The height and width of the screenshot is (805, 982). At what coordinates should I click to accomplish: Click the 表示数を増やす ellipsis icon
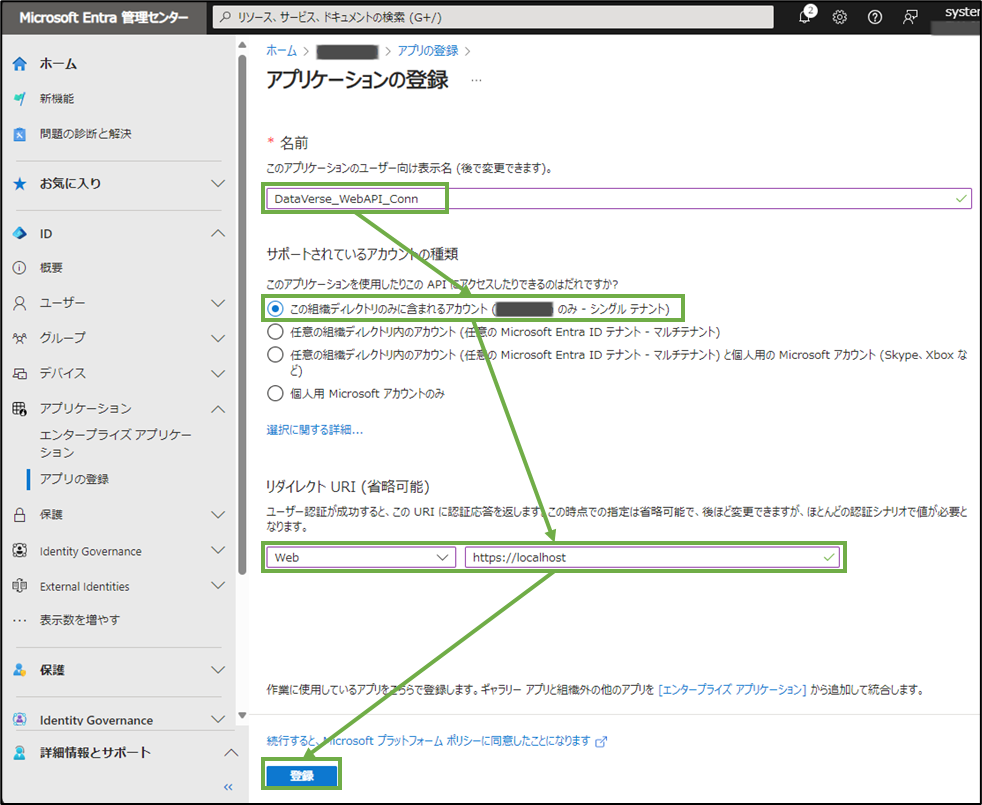(x=20, y=620)
